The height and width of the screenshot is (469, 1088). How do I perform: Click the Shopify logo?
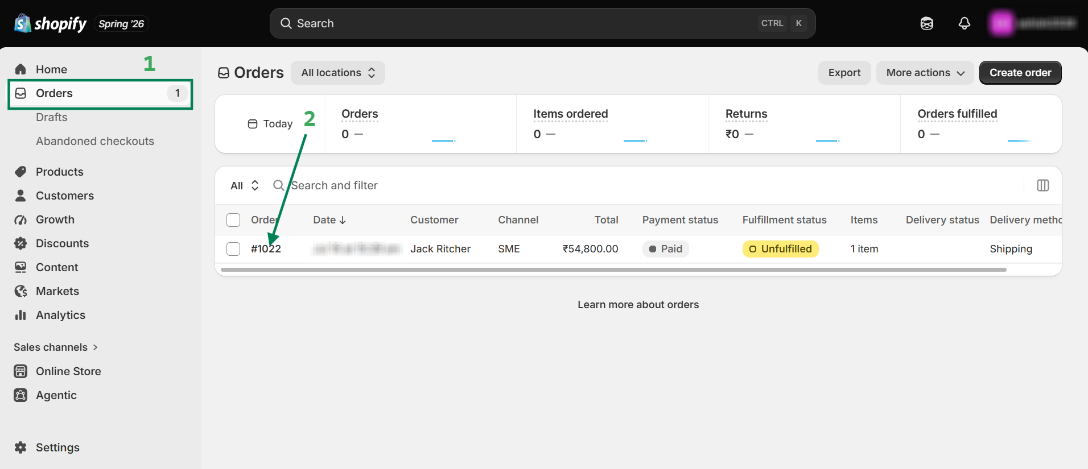(51, 24)
